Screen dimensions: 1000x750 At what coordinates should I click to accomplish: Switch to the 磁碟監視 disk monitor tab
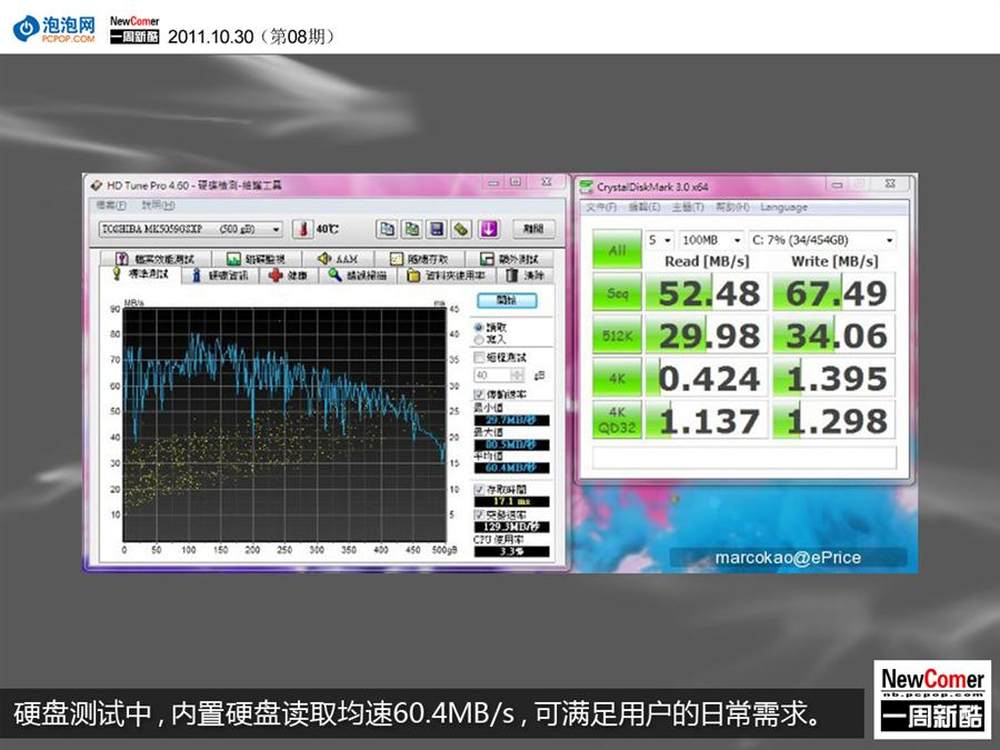[256, 258]
